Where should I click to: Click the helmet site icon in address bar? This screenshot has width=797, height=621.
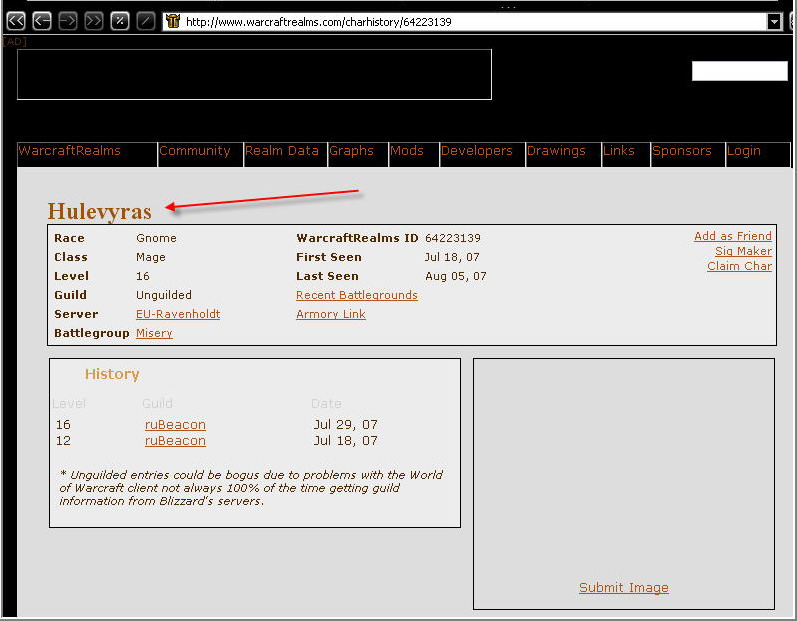[173, 21]
